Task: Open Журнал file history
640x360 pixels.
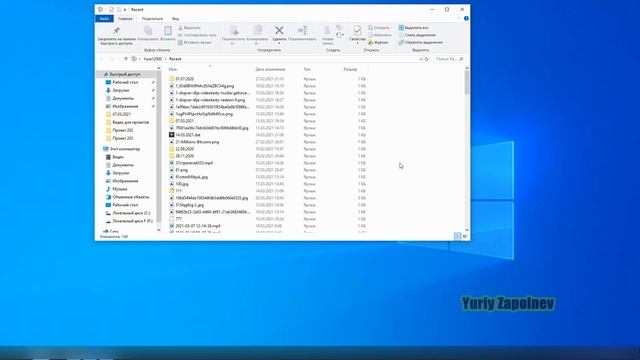Action: (x=378, y=42)
